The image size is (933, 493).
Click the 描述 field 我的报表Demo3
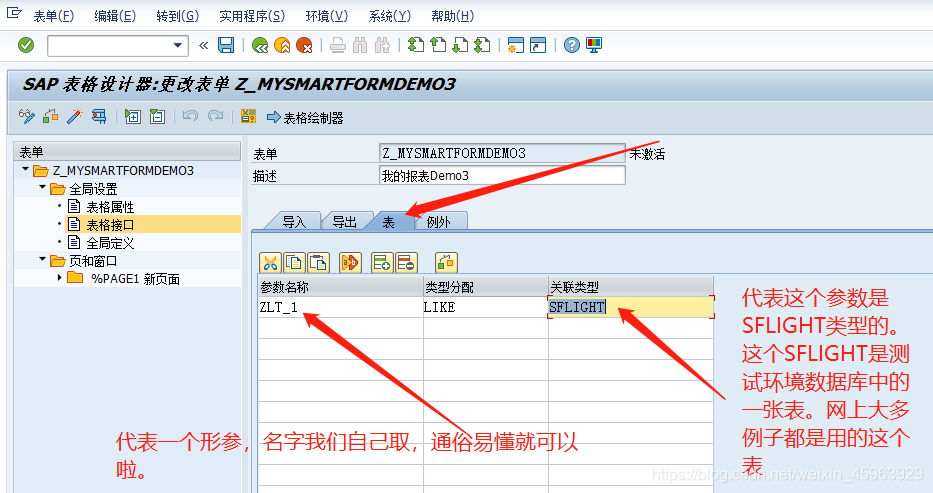(x=502, y=175)
